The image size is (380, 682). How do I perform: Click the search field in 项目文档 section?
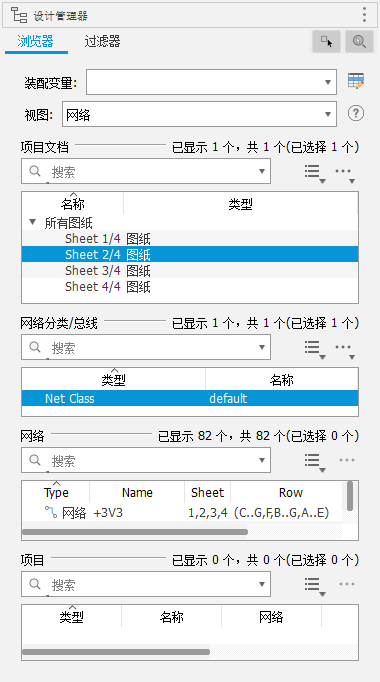pos(146,171)
